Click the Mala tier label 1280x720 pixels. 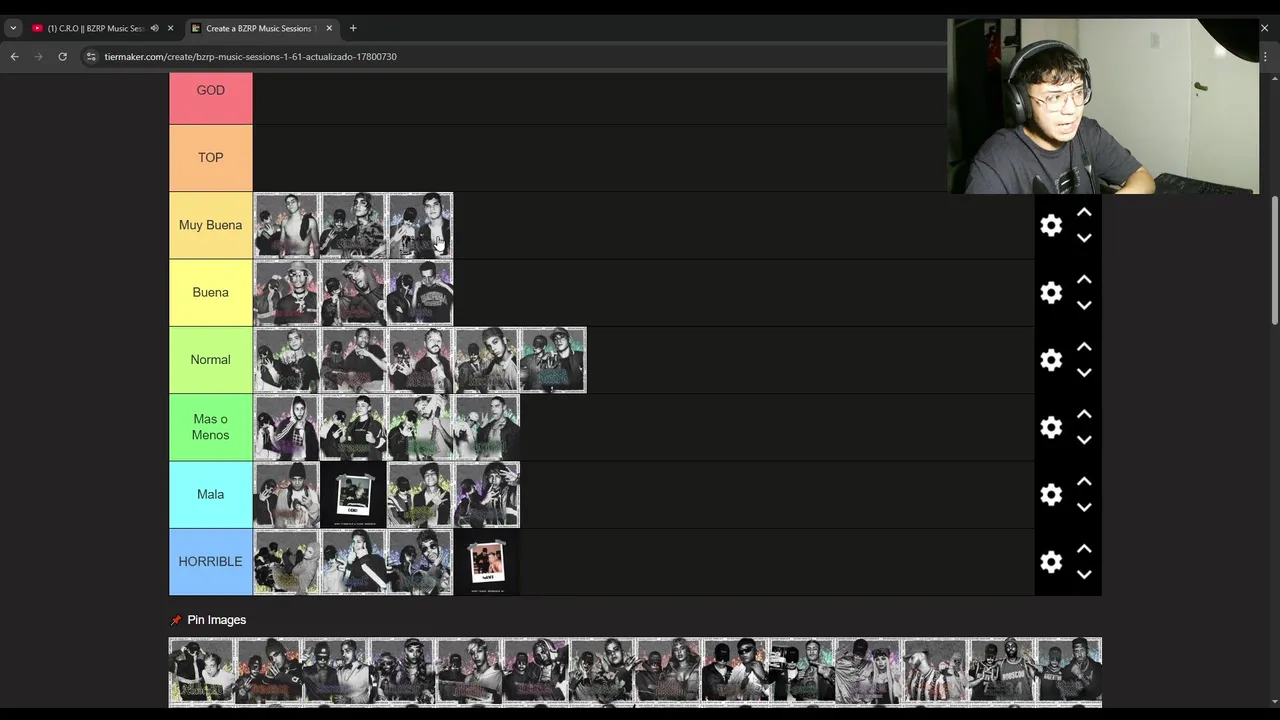click(x=210, y=494)
